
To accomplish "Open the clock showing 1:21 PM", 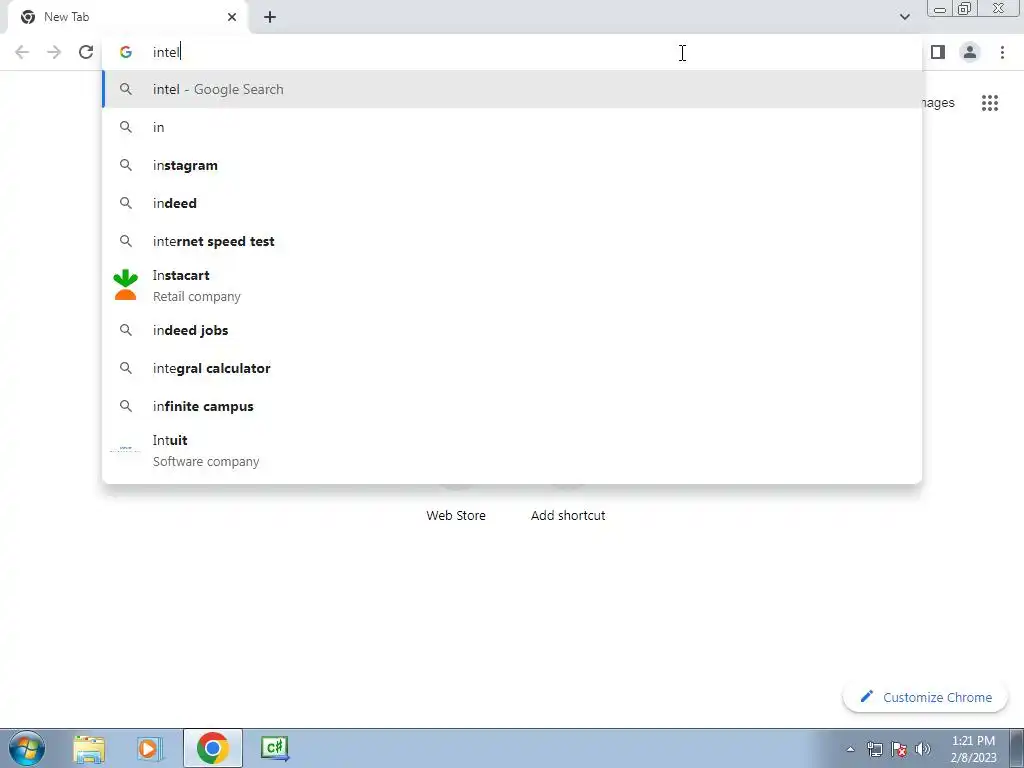I will point(973,749).
